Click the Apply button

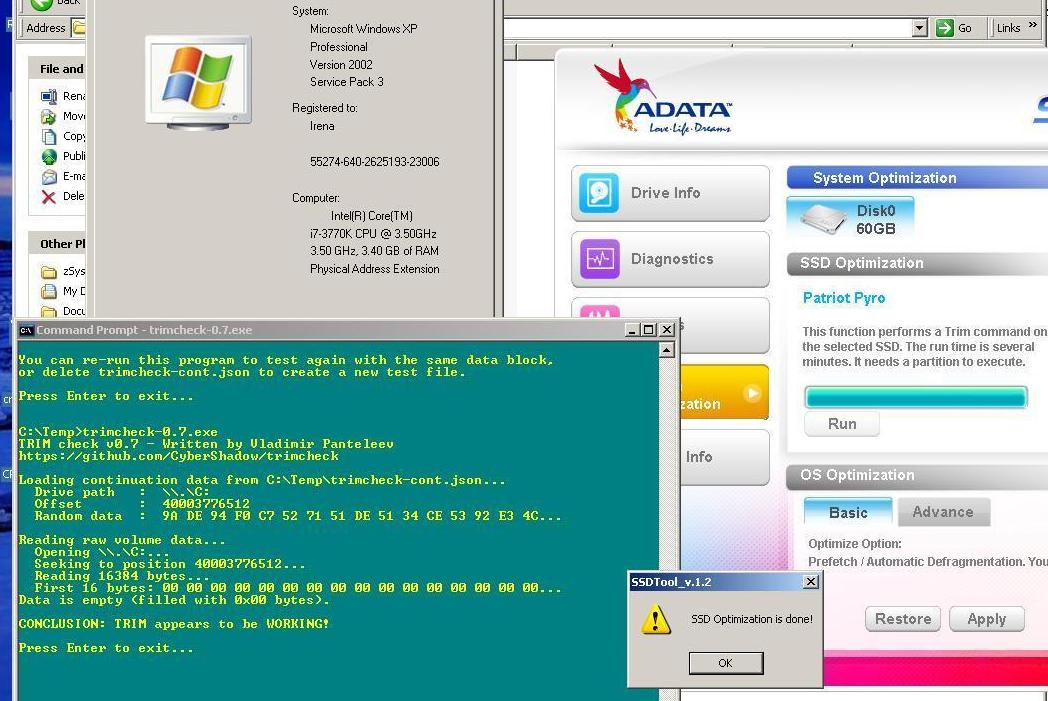click(x=987, y=619)
